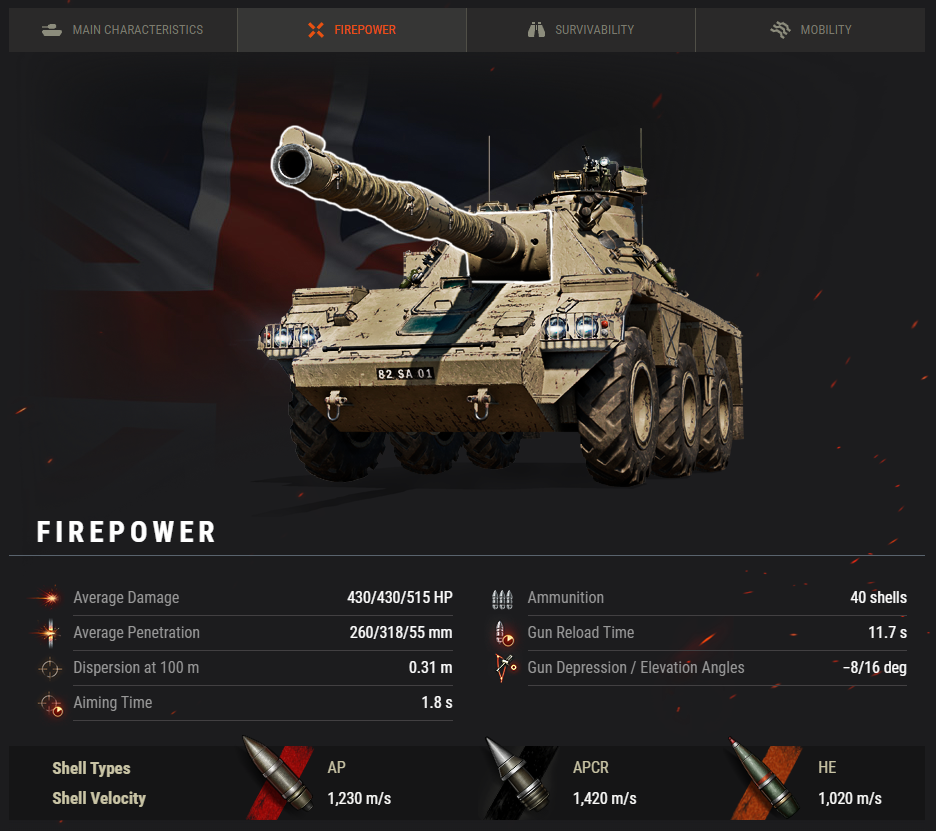Image resolution: width=936 pixels, height=831 pixels.
Task: Click the Average Penetration icon
Action: [50, 633]
